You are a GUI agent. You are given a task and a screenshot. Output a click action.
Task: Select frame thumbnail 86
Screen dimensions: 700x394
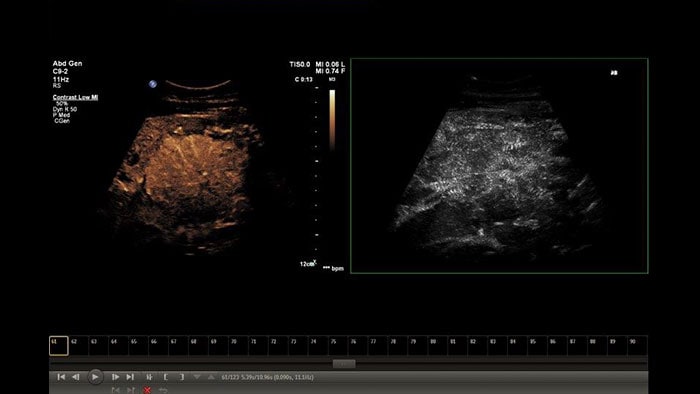point(557,346)
